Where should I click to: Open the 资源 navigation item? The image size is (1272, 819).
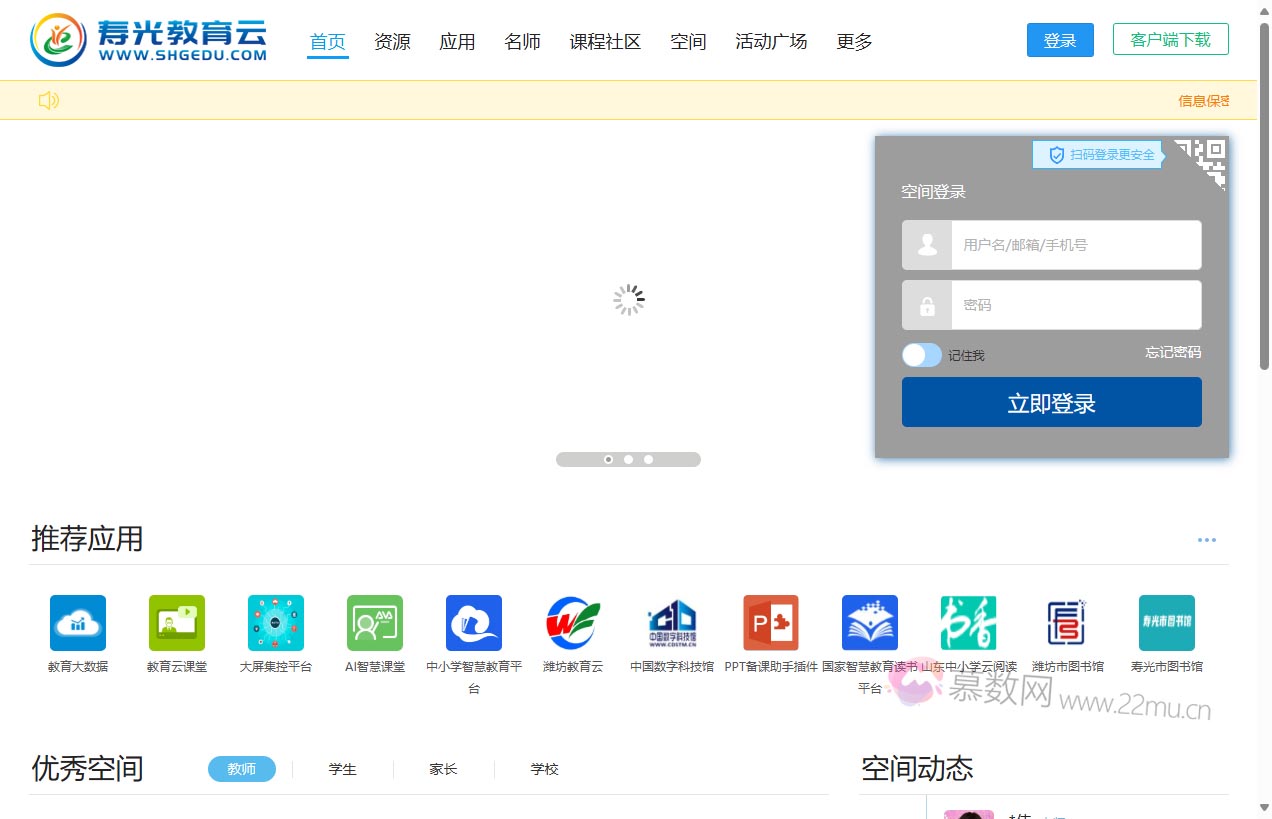(392, 42)
